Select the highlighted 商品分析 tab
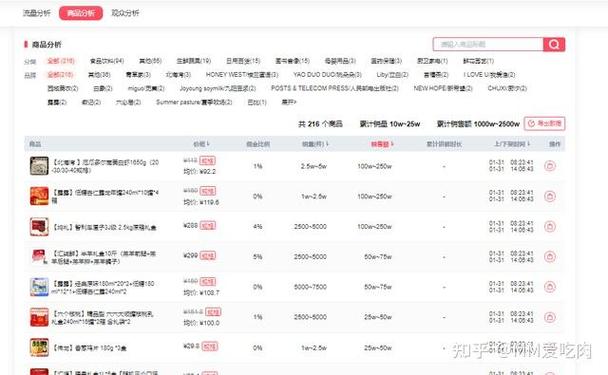The image size is (608, 375). [x=81, y=13]
